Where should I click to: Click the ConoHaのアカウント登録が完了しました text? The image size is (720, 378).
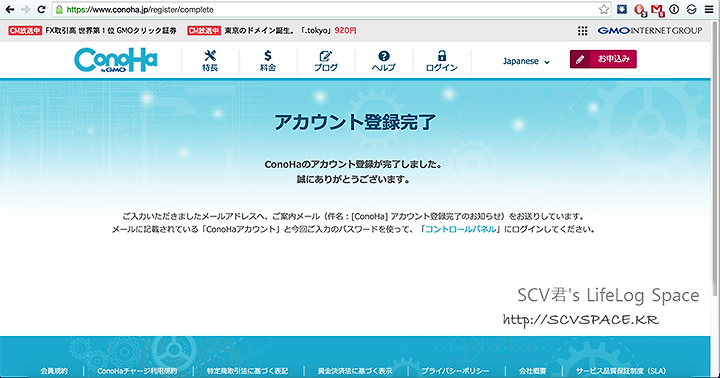[353, 164]
